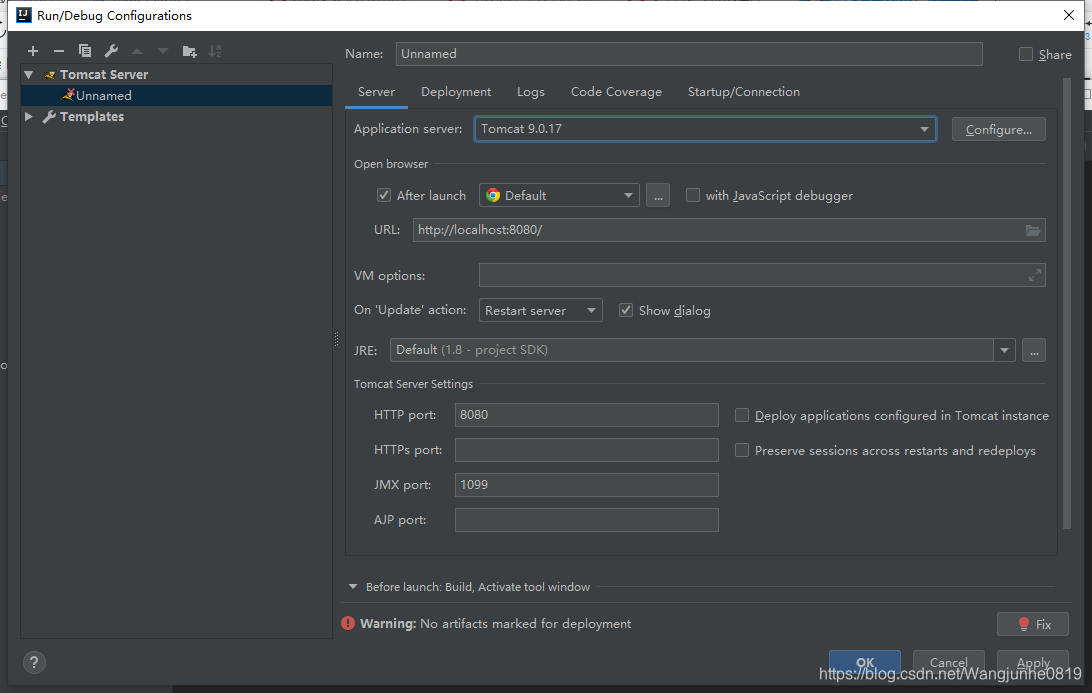Switch to the Deployment tab
Viewport: 1092px width, 693px height.
[456, 92]
